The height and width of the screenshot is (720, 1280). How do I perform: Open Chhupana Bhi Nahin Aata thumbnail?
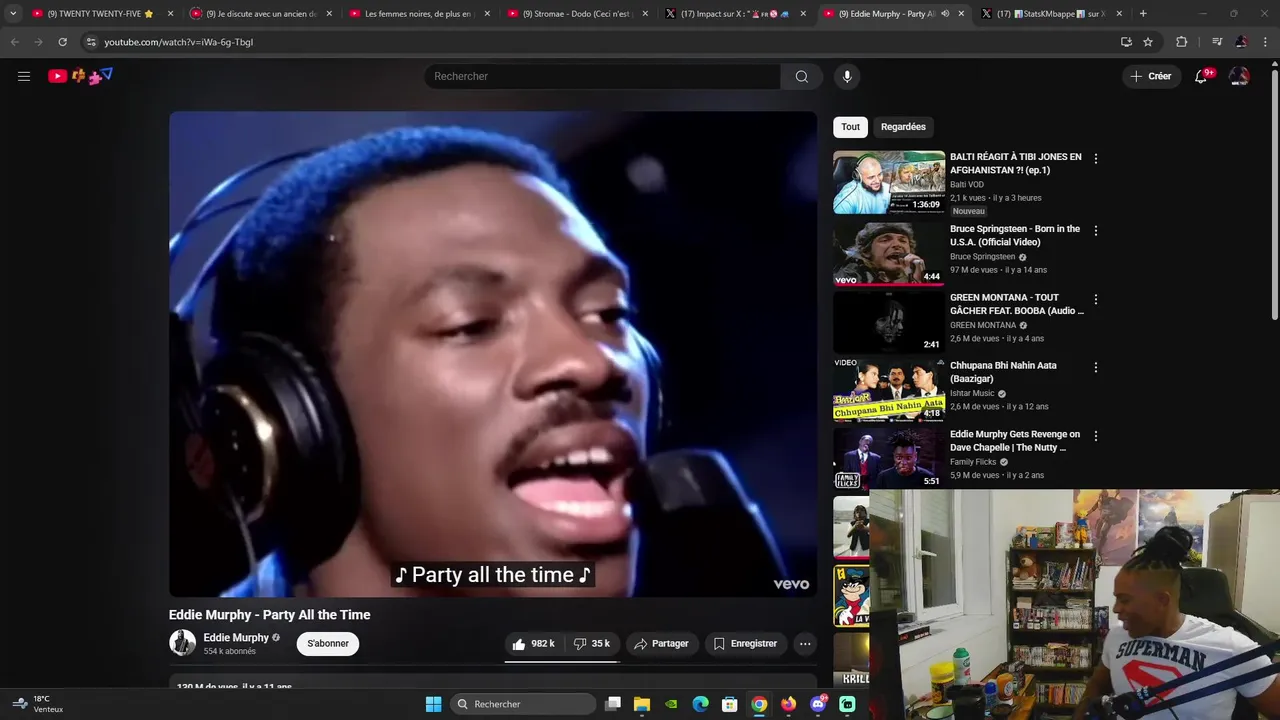pos(889,391)
